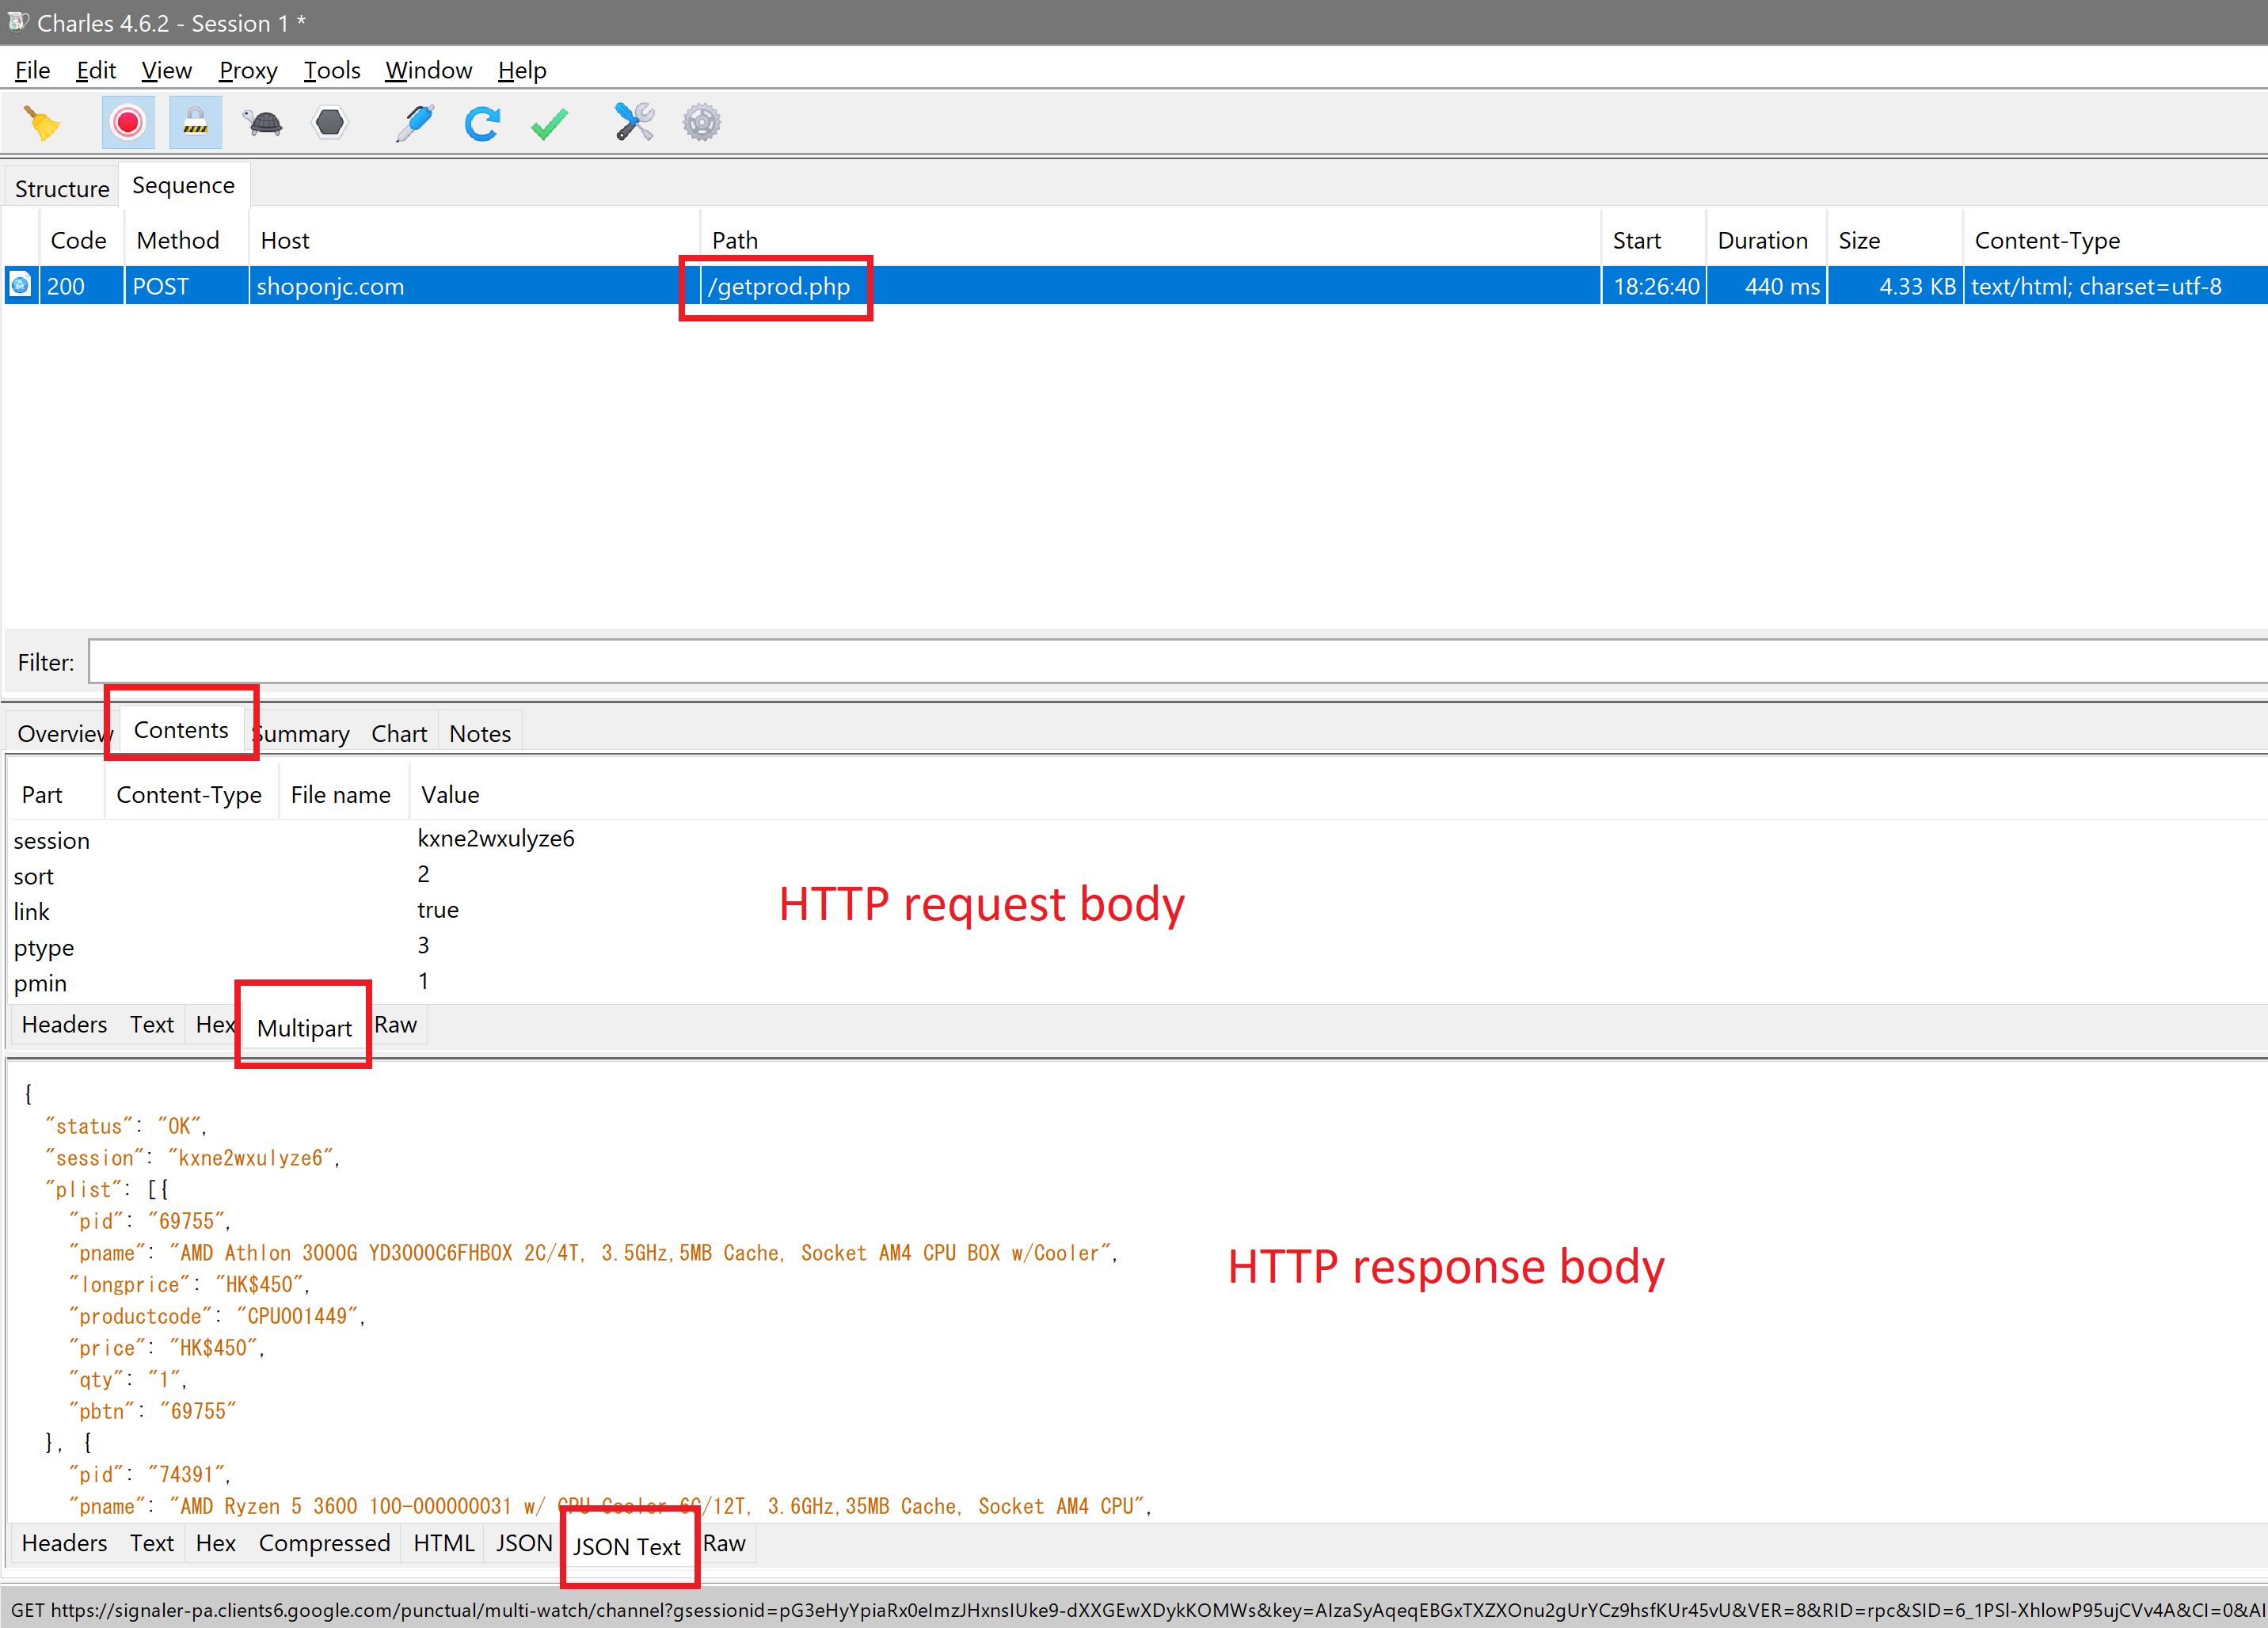Open Settings gear icon in toolbar
This screenshot has height=1628, width=2268.
[702, 123]
